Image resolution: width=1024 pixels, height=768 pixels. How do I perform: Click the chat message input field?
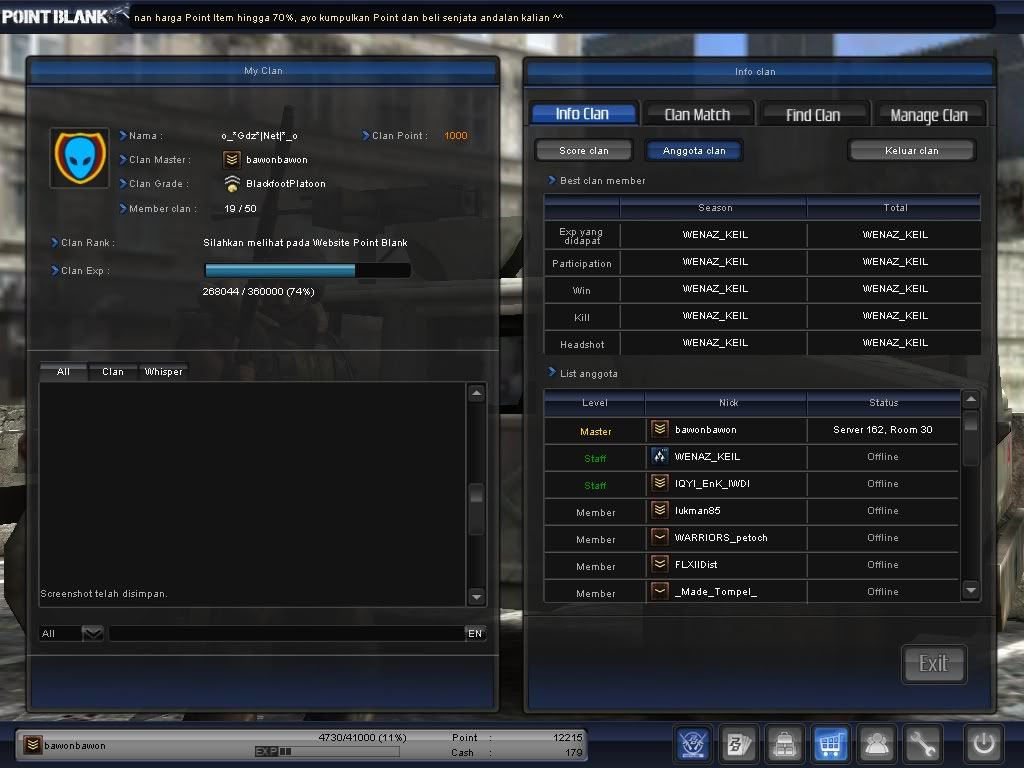(x=287, y=633)
